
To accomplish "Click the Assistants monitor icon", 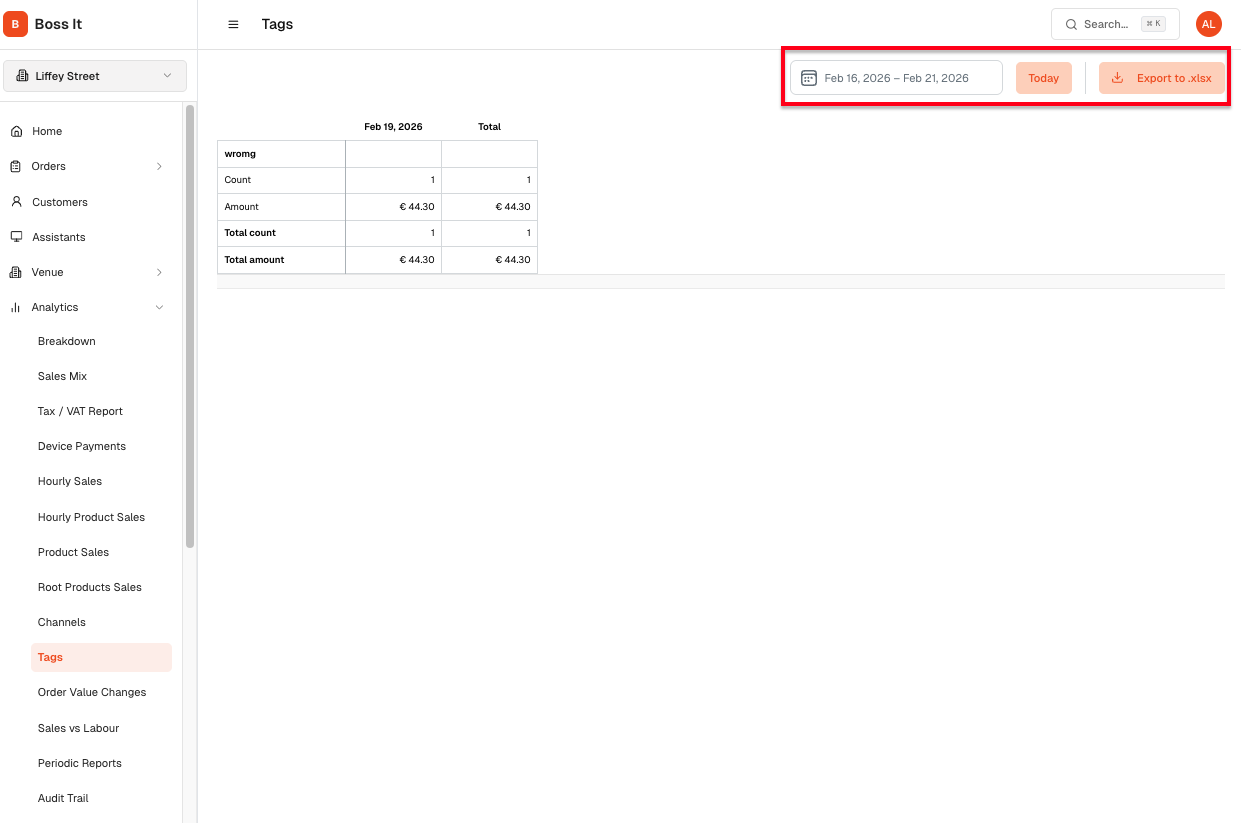I will 16,237.
